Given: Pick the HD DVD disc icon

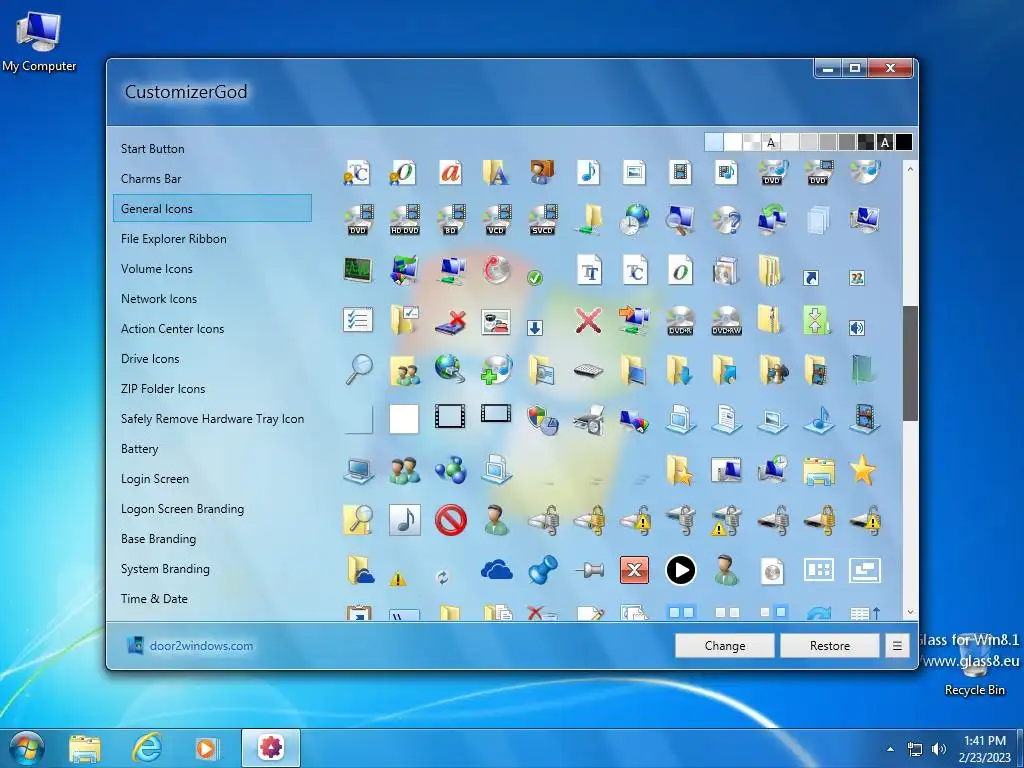Looking at the screenshot, I should 404,219.
